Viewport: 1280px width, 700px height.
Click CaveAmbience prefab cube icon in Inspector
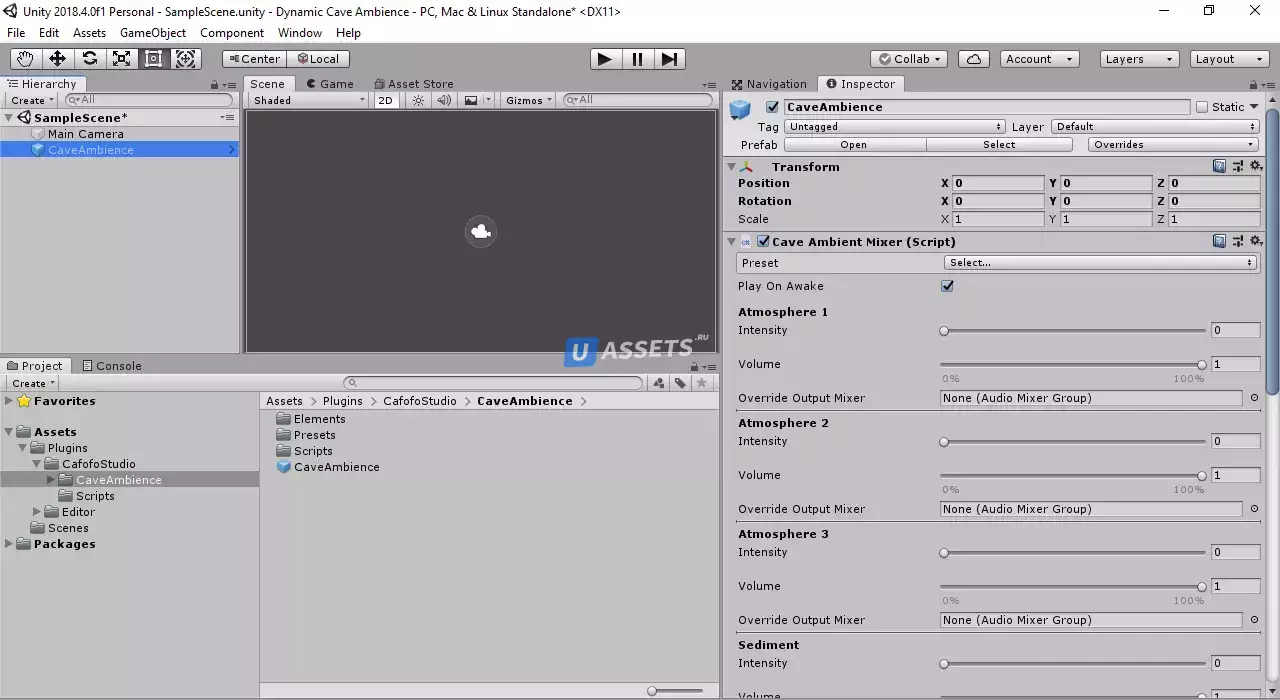click(740, 108)
